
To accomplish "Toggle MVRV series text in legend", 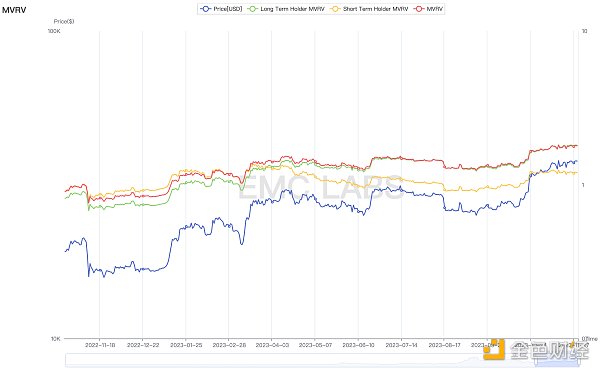I will (x=435, y=8).
